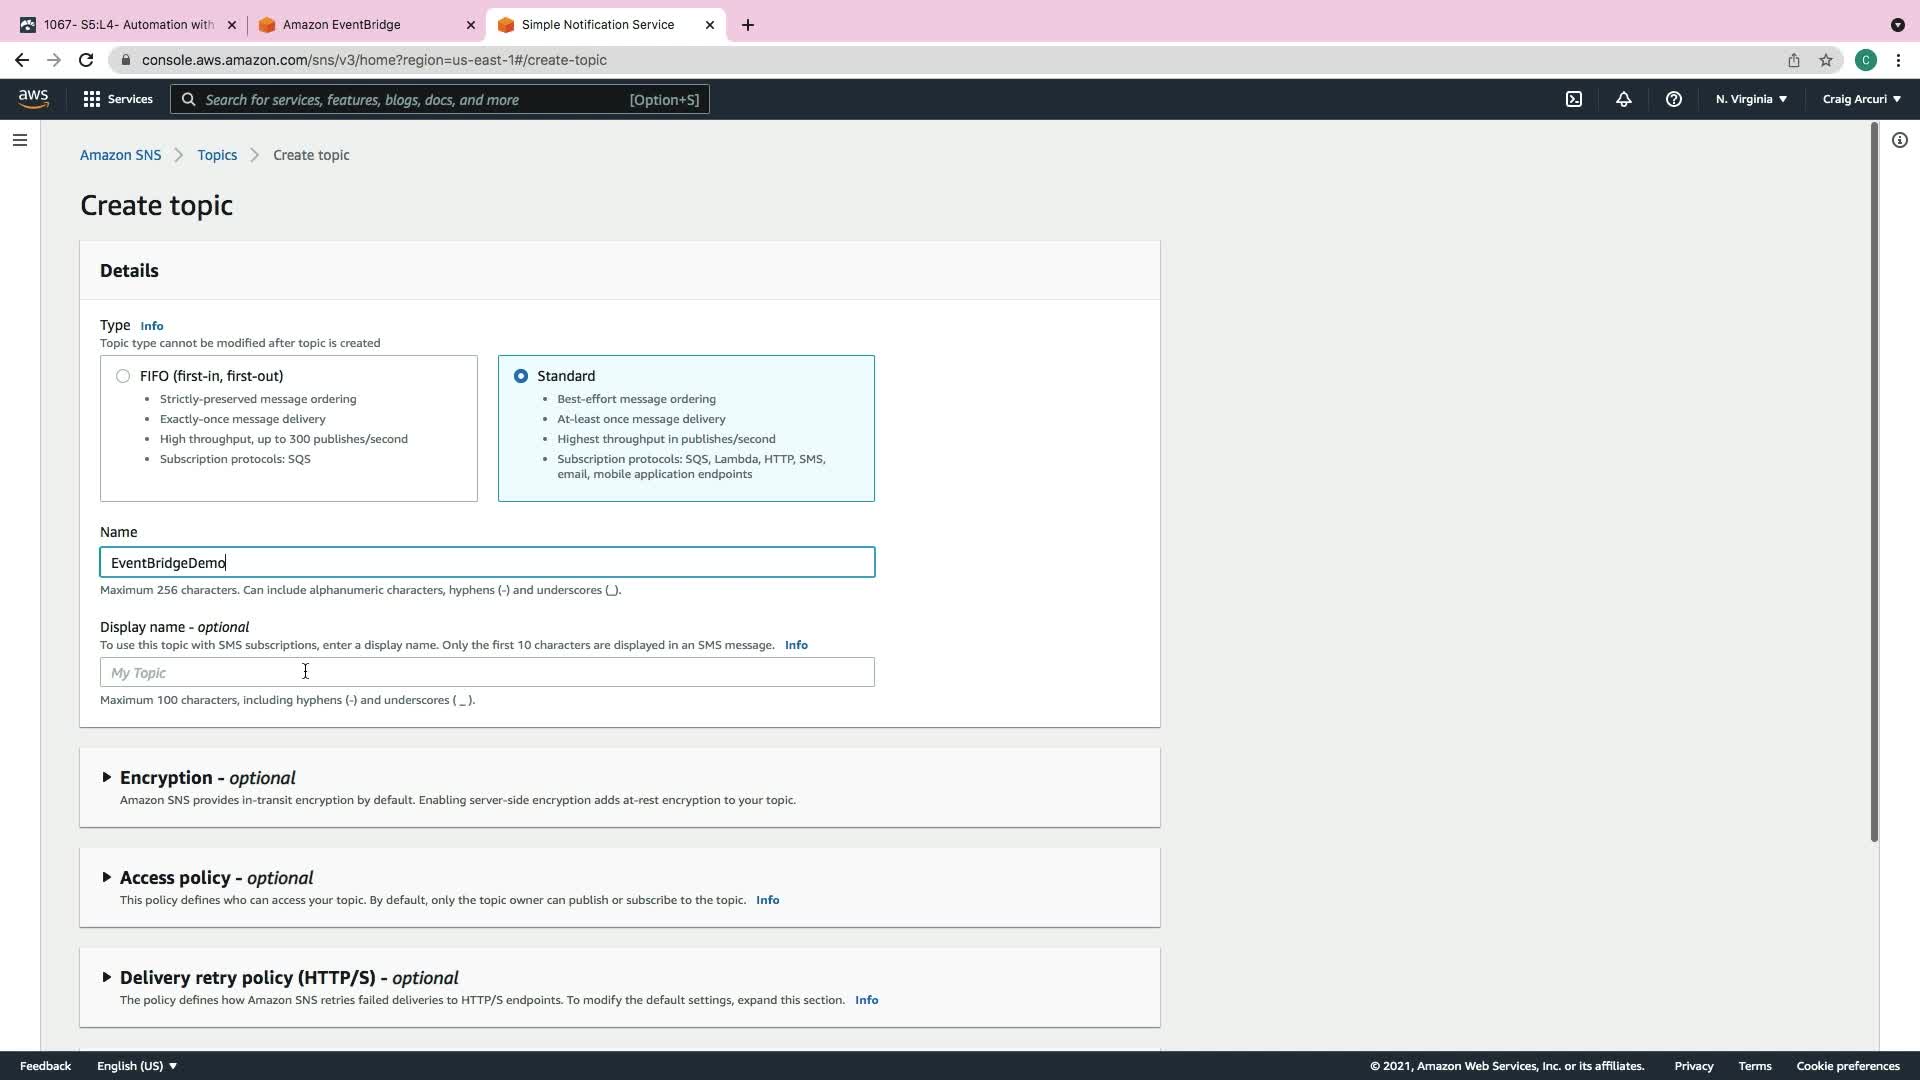This screenshot has height=1080, width=1920.
Task: Click Info link next to Type
Action: pyautogui.click(x=151, y=326)
